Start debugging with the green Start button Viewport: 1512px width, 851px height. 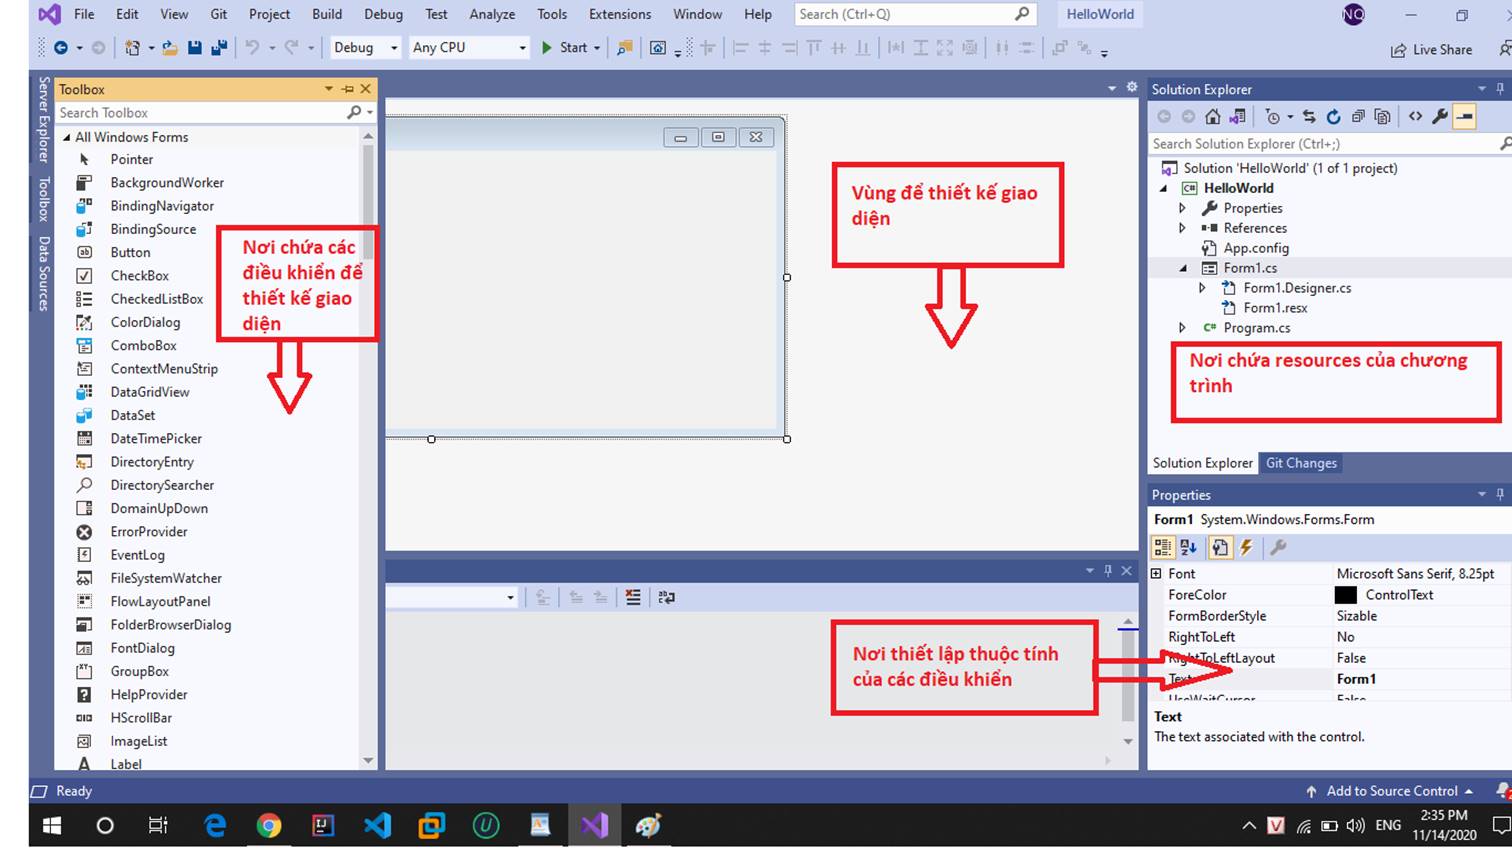tap(546, 47)
